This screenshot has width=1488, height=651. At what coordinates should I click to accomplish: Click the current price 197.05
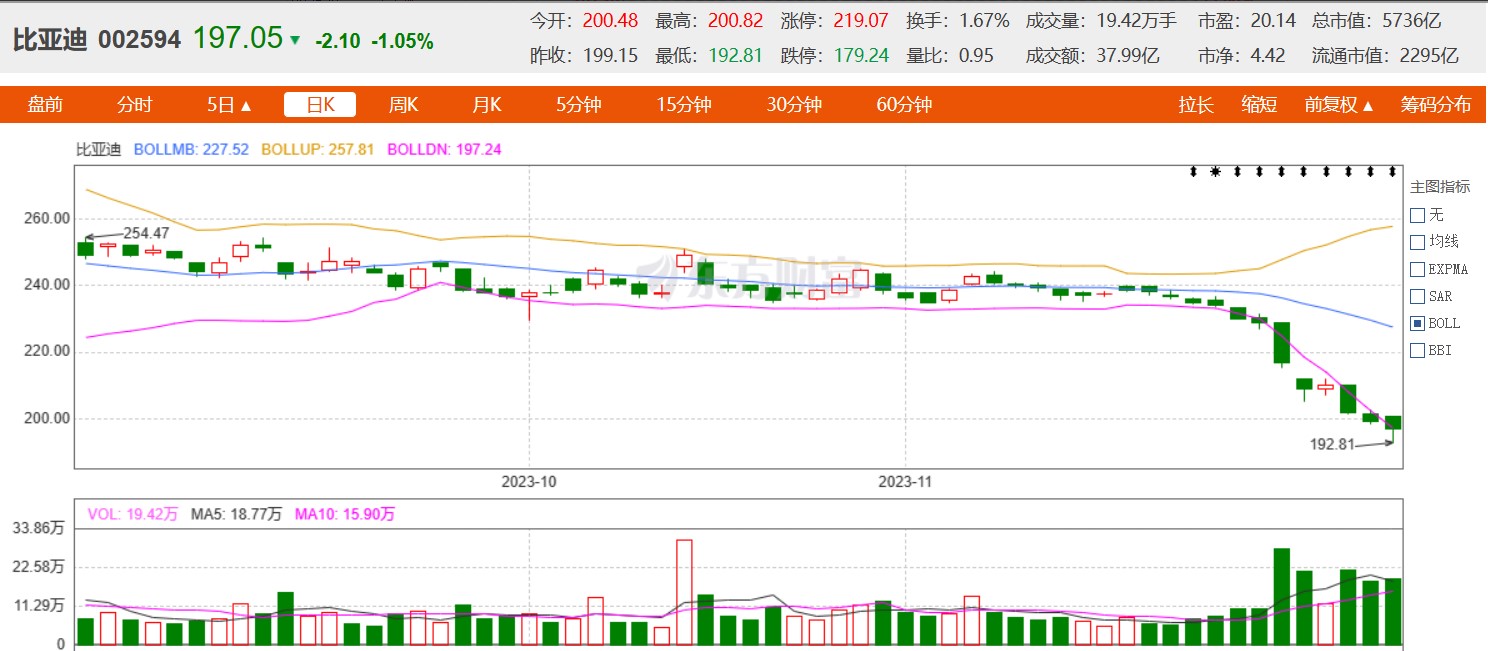[238, 38]
